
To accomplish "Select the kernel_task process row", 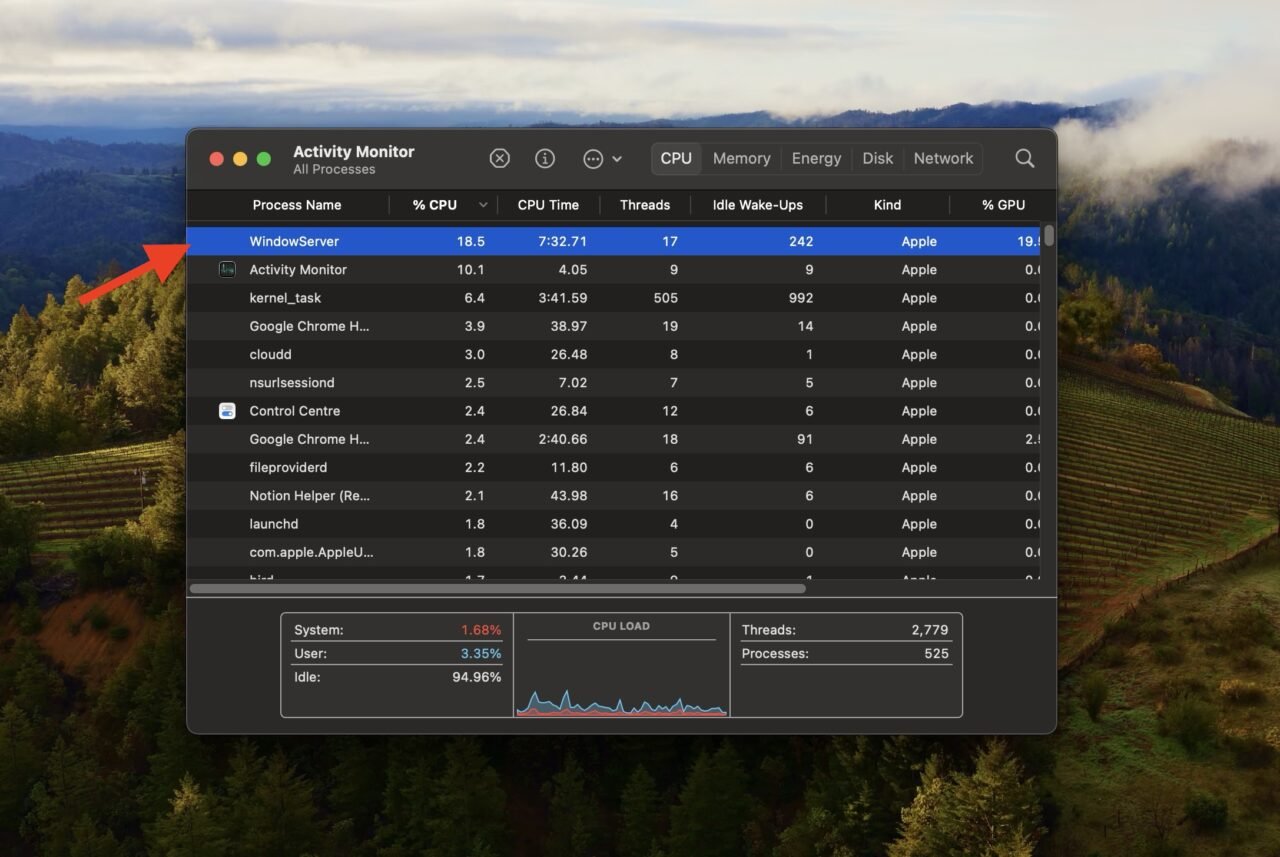I will (x=614, y=297).
